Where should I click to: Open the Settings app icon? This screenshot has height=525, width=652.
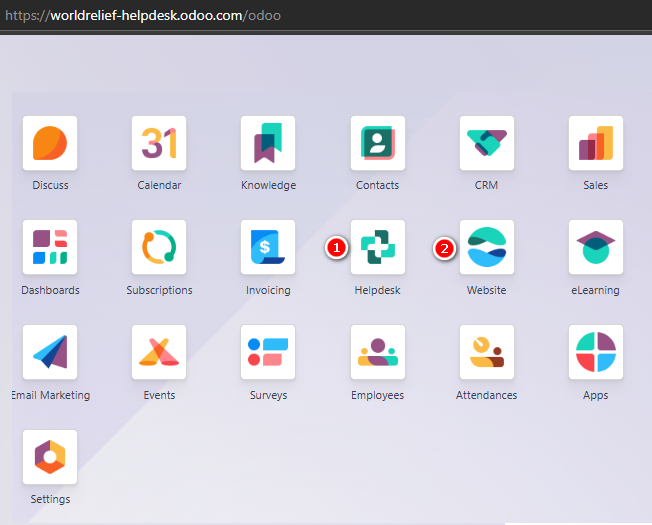coord(50,457)
